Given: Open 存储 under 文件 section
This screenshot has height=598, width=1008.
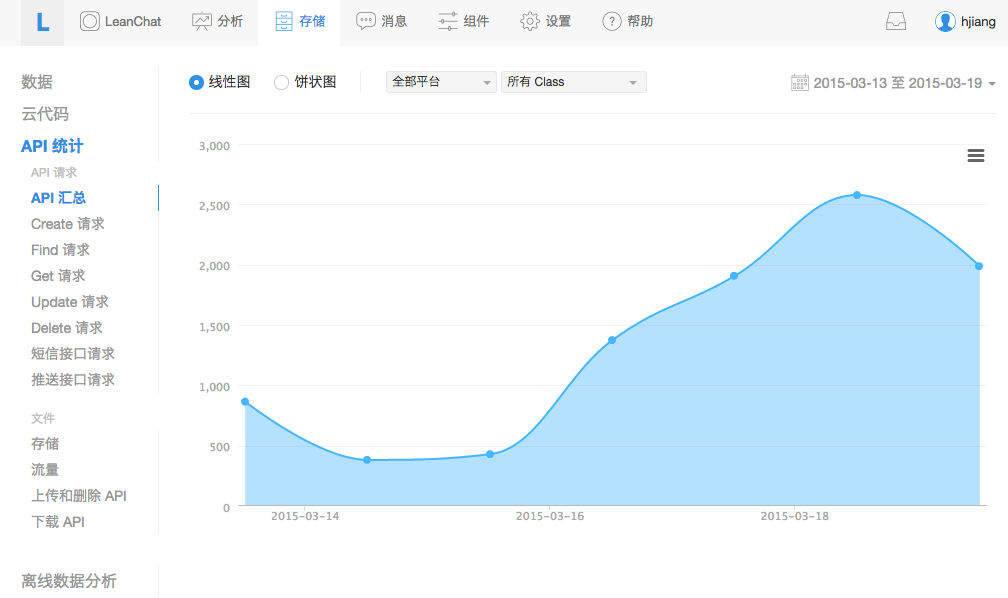Looking at the screenshot, I should pyautogui.click(x=45, y=444).
